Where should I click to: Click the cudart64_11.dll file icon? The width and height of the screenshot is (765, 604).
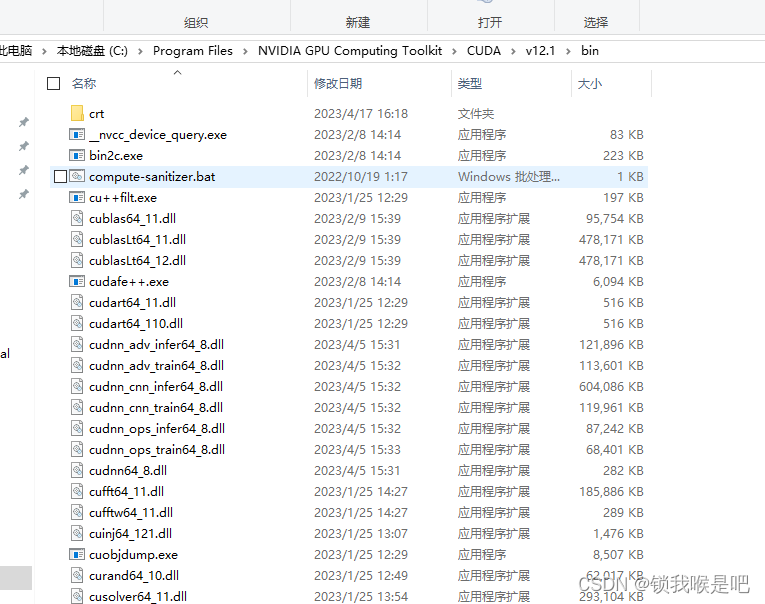(x=77, y=302)
